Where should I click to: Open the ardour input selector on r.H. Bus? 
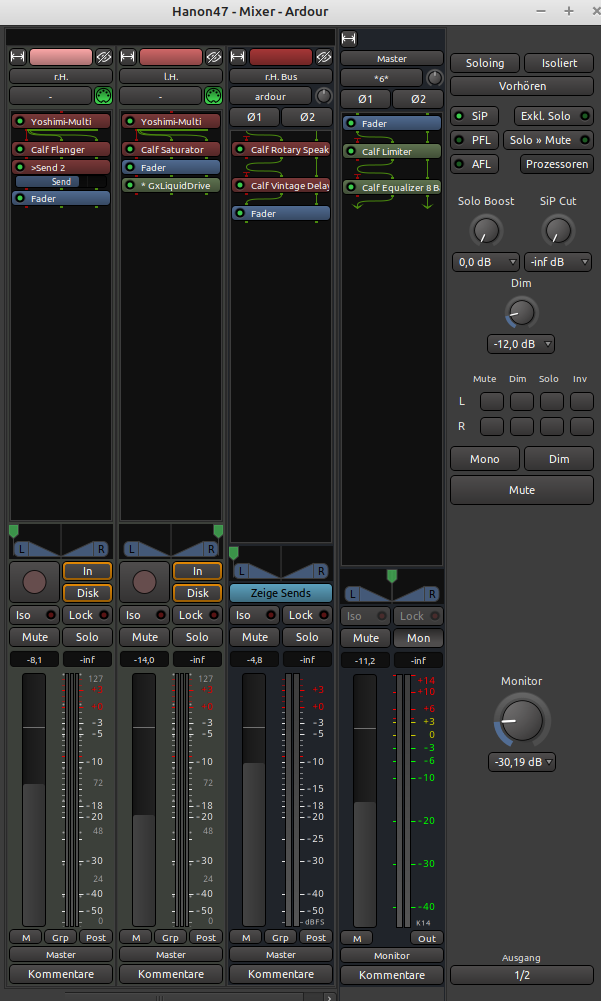271,96
